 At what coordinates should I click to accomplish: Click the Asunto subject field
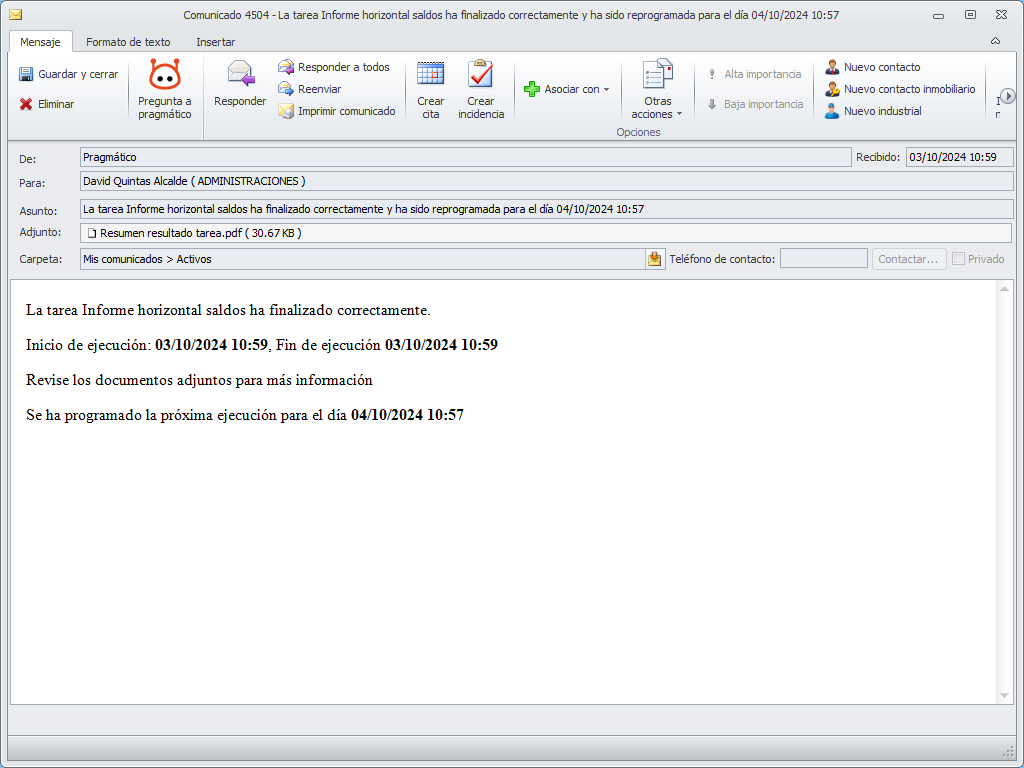click(x=547, y=210)
